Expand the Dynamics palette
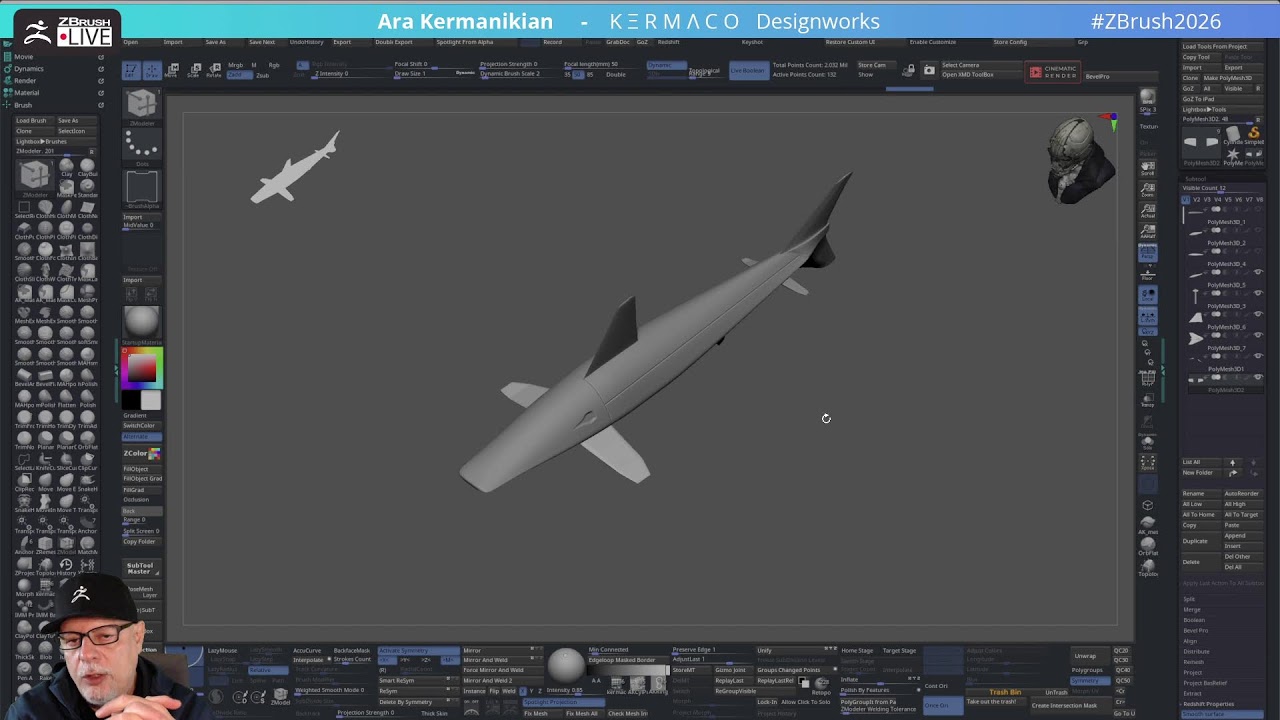Image resolution: width=1280 pixels, height=720 pixels. [x=29, y=69]
